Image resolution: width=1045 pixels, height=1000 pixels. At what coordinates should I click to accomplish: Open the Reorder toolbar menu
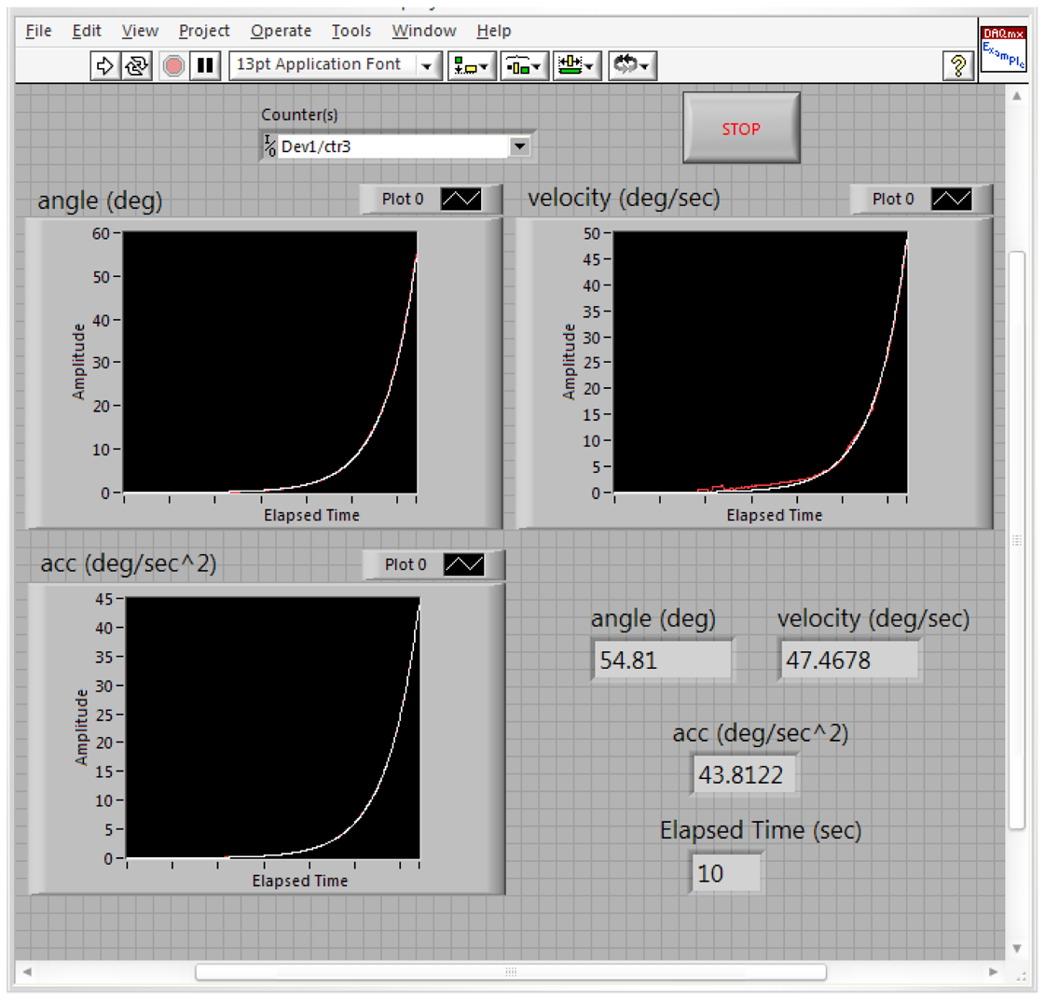[631, 66]
